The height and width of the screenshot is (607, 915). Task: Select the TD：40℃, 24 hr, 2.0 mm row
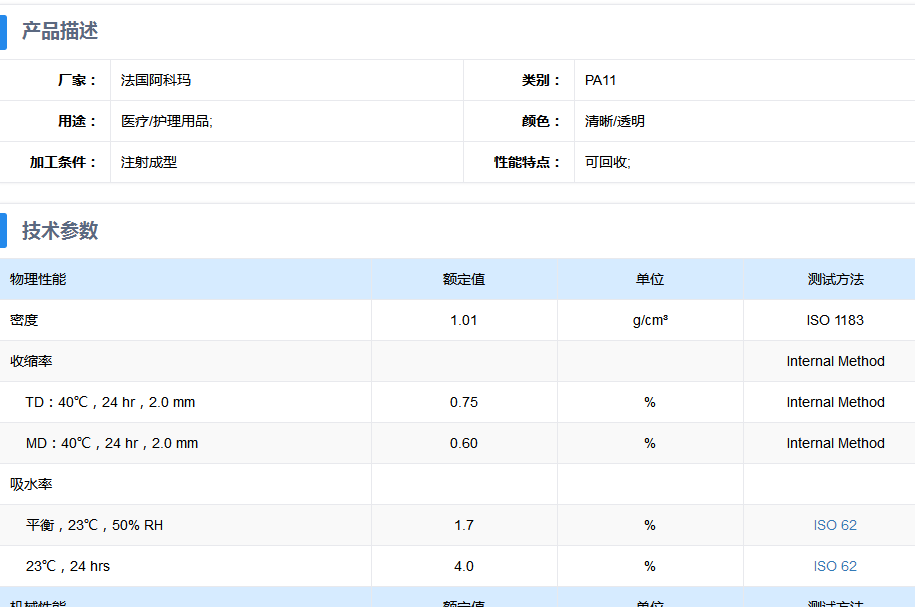coord(110,402)
